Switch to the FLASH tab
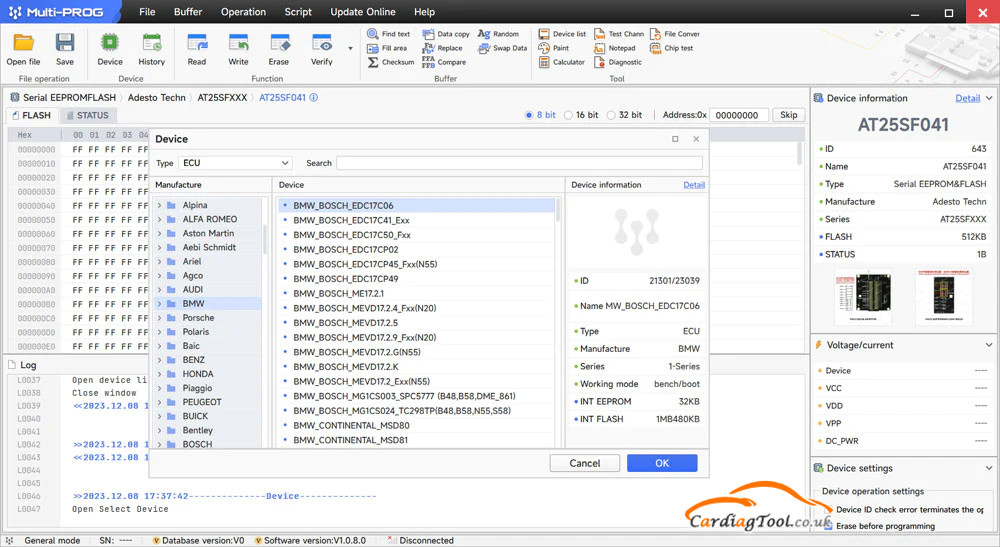The height and width of the screenshot is (547, 1000). point(32,115)
